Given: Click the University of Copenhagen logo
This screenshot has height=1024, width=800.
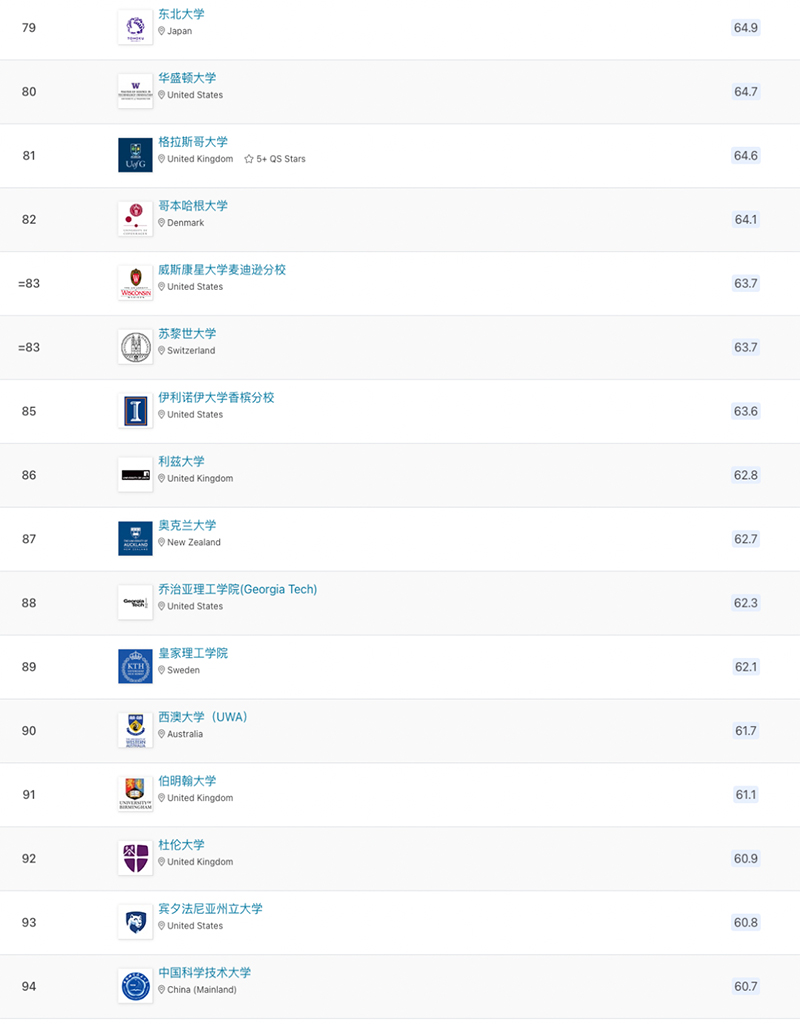Looking at the screenshot, I should [x=135, y=219].
